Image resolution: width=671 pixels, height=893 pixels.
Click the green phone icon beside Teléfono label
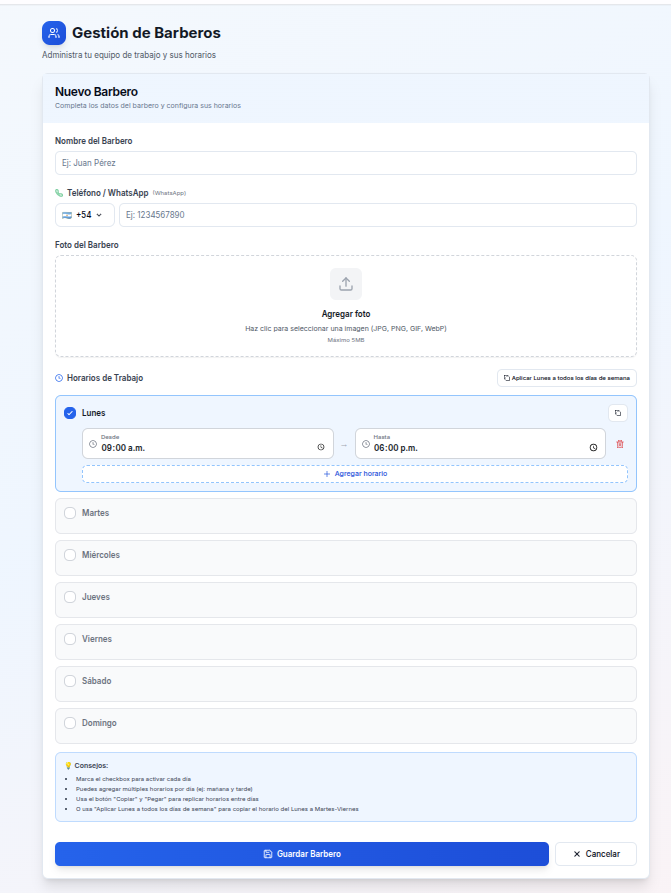click(59, 193)
